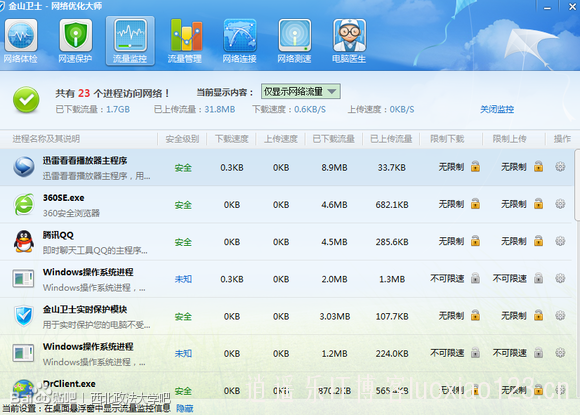Click the process list vertical scrollbar
This screenshot has height=415, width=580.
click(577, 185)
